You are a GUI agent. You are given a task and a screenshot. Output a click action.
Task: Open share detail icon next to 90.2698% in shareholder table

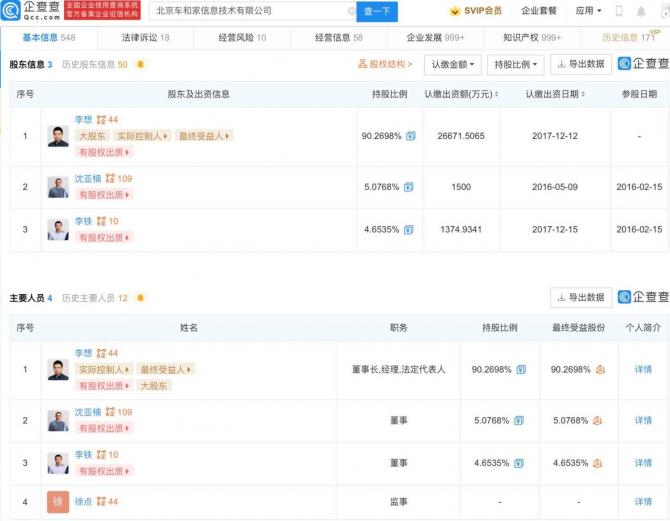click(411, 136)
